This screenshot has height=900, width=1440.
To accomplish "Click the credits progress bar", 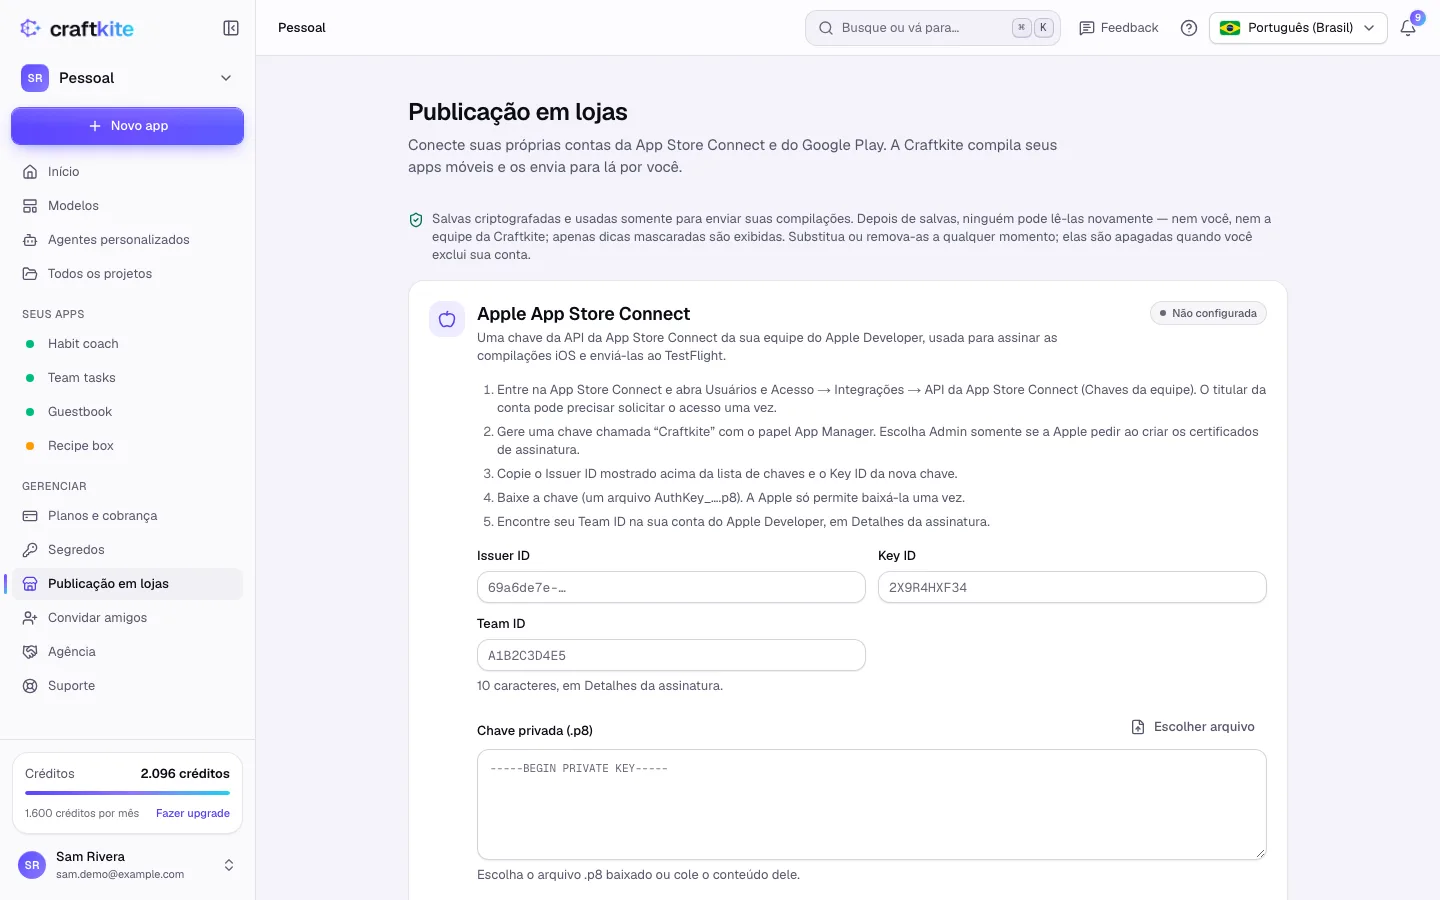I will click(127, 793).
